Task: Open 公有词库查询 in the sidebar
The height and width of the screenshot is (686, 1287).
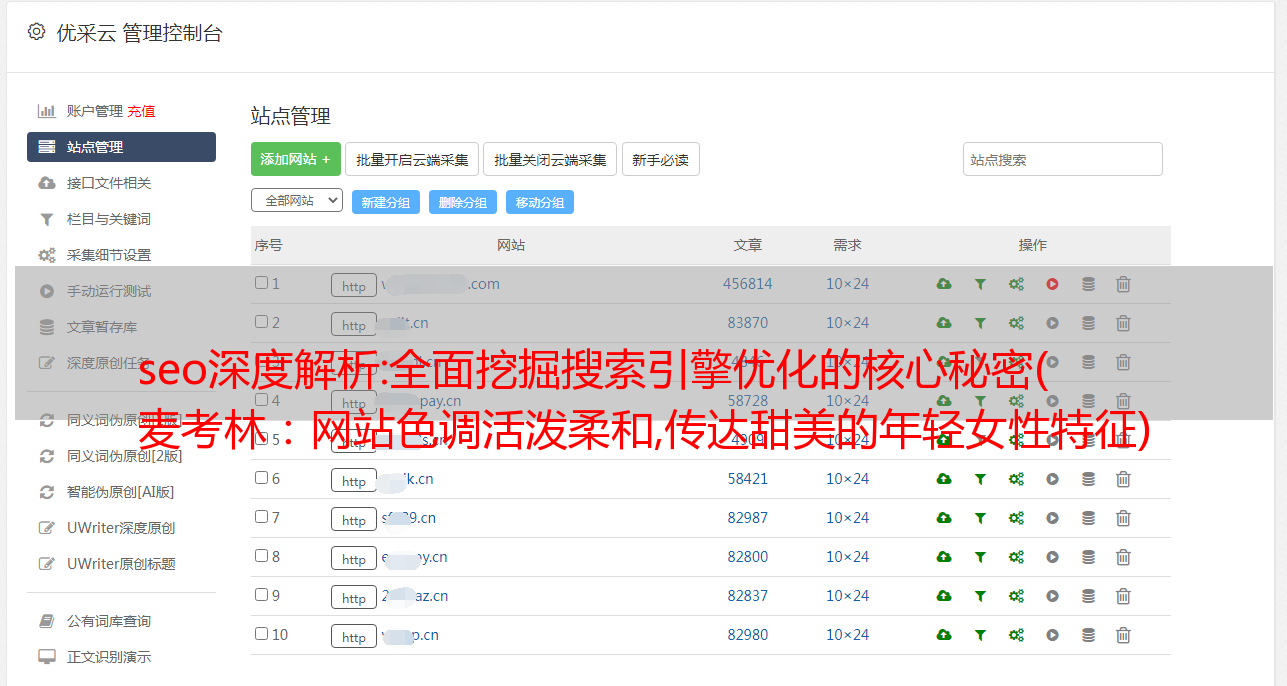Action: coord(109,621)
